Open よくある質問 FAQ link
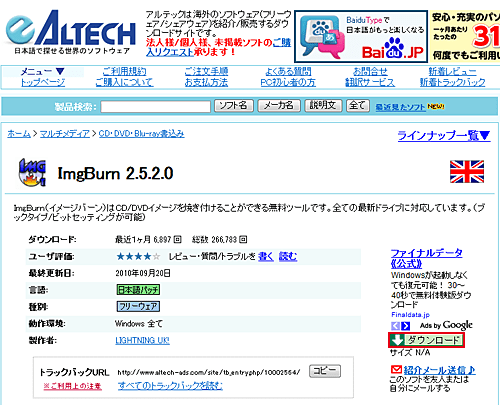The height and width of the screenshot is (405, 500). [x=288, y=71]
